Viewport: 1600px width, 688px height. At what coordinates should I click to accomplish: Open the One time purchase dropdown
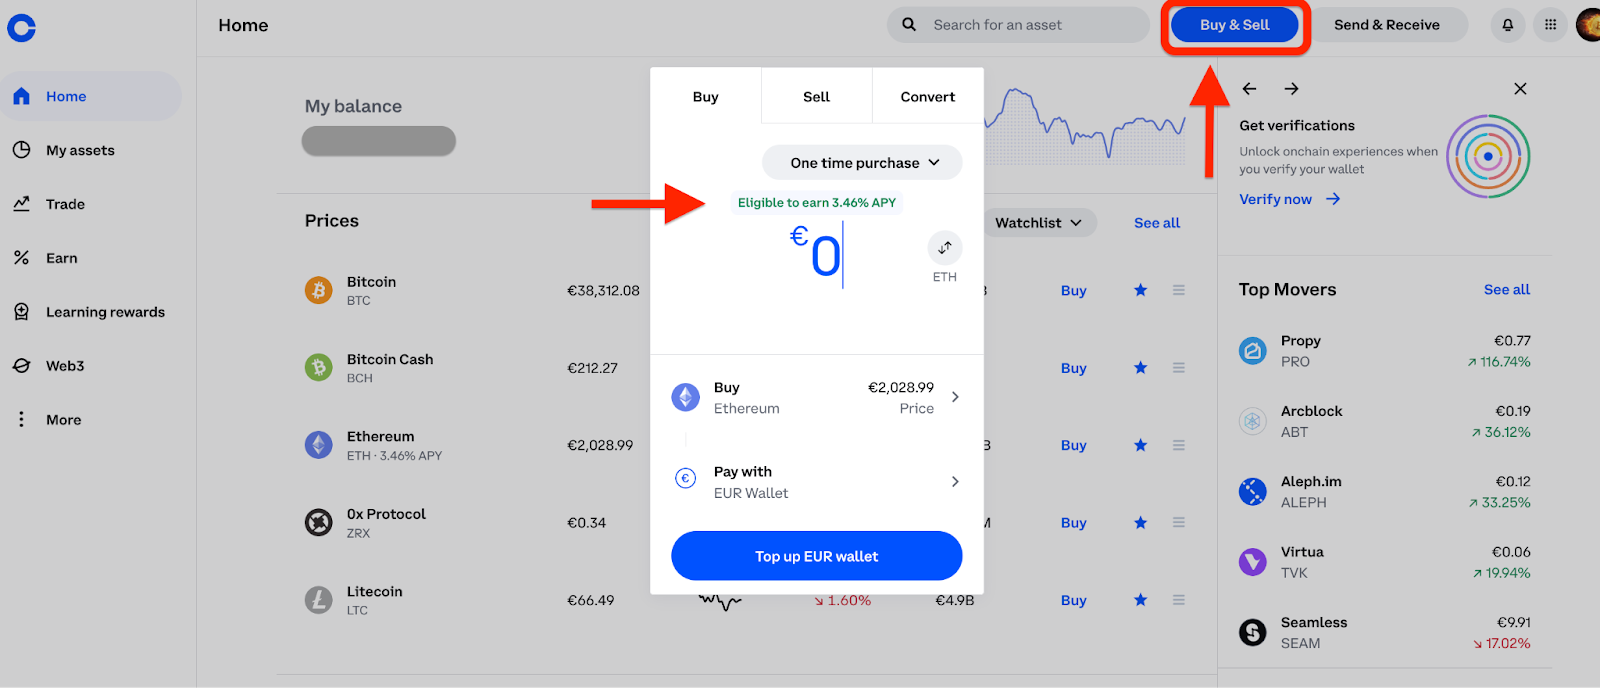(x=863, y=163)
